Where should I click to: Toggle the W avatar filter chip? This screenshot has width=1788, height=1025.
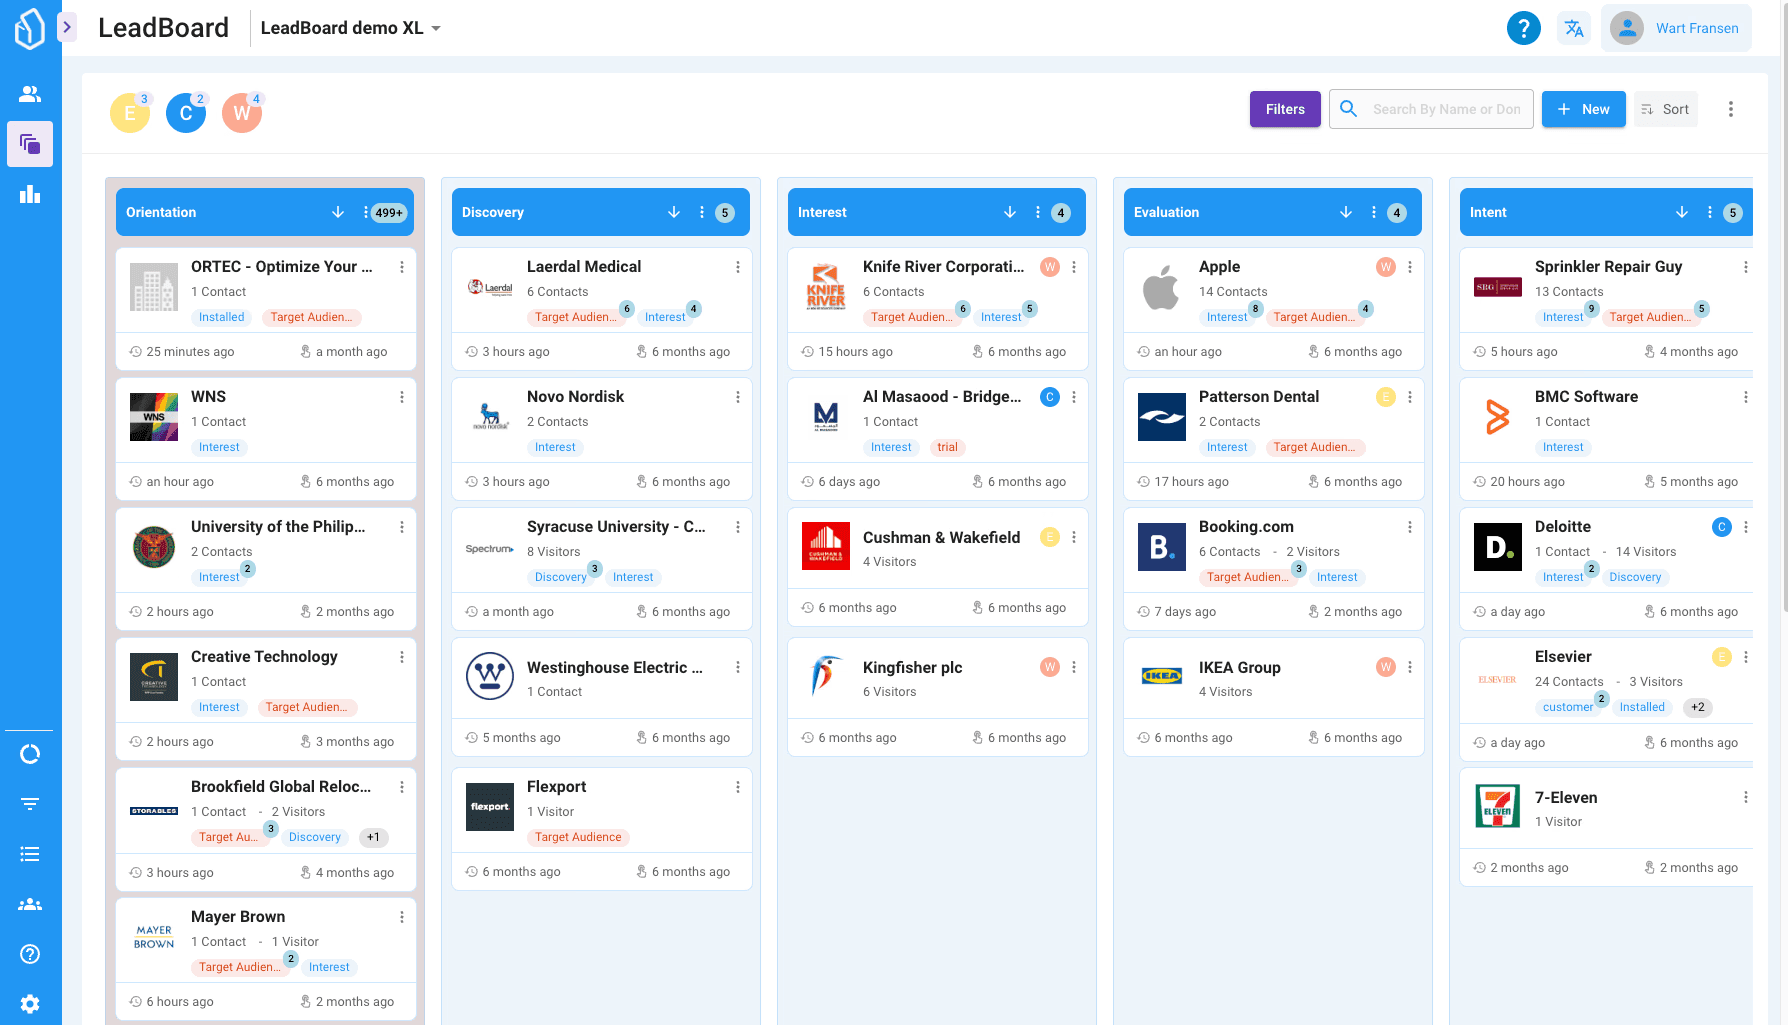241,113
